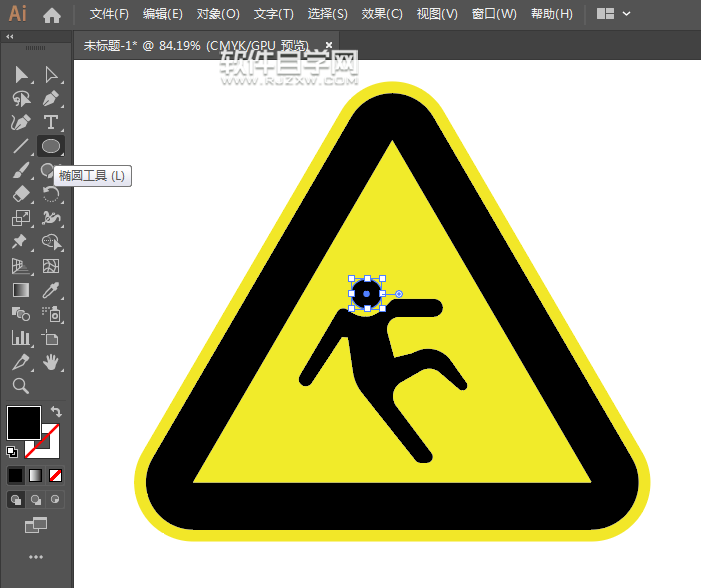
Task: Select the Zoom magnifier tool
Action: tap(21, 386)
